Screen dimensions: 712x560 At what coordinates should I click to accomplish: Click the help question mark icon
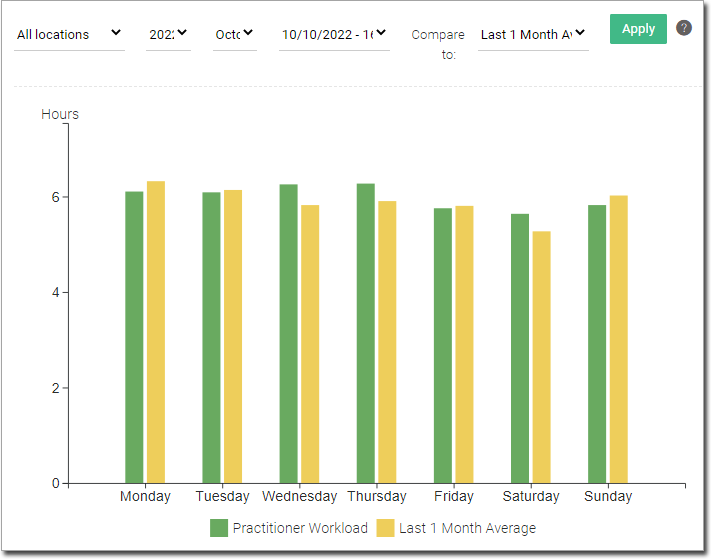[684, 28]
